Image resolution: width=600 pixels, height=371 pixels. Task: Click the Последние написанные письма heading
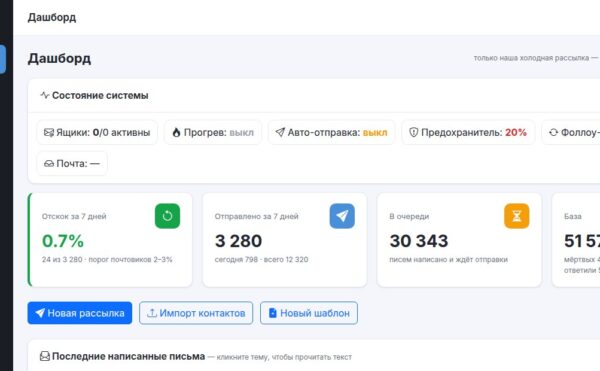tap(129, 356)
